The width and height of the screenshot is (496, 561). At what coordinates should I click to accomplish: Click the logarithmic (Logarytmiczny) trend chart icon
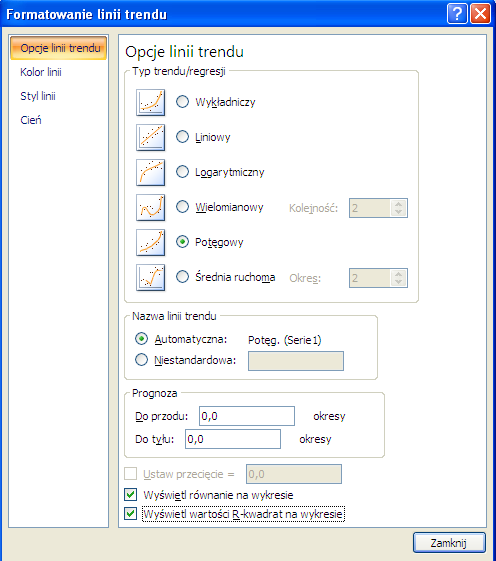[151, 172]
